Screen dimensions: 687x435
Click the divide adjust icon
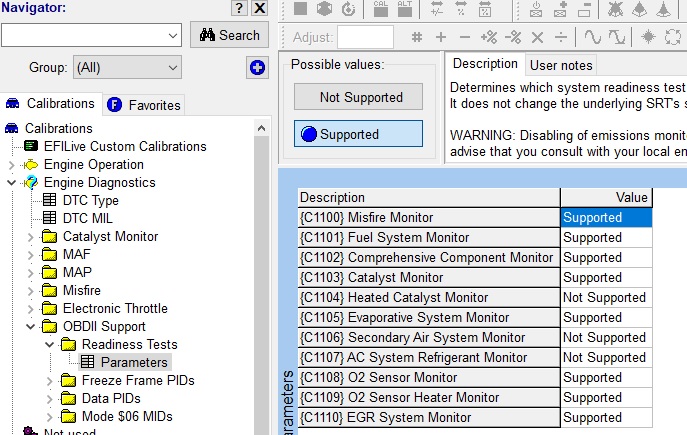(x=561, y=37)
